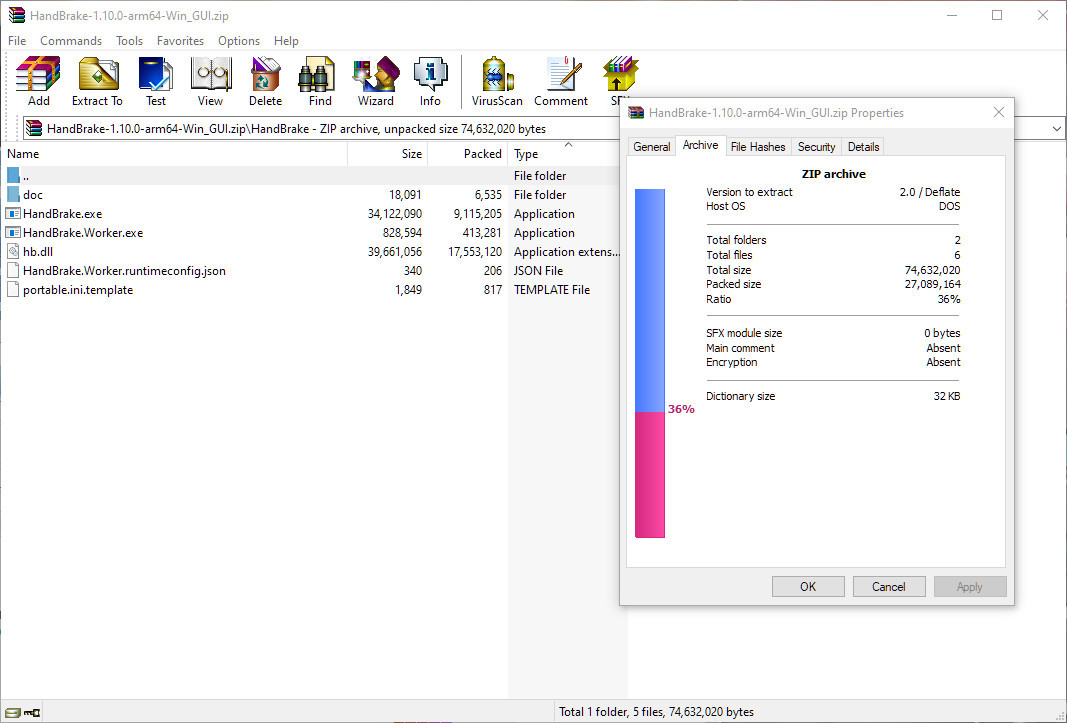Click the archive path address field

coord(320,129)
